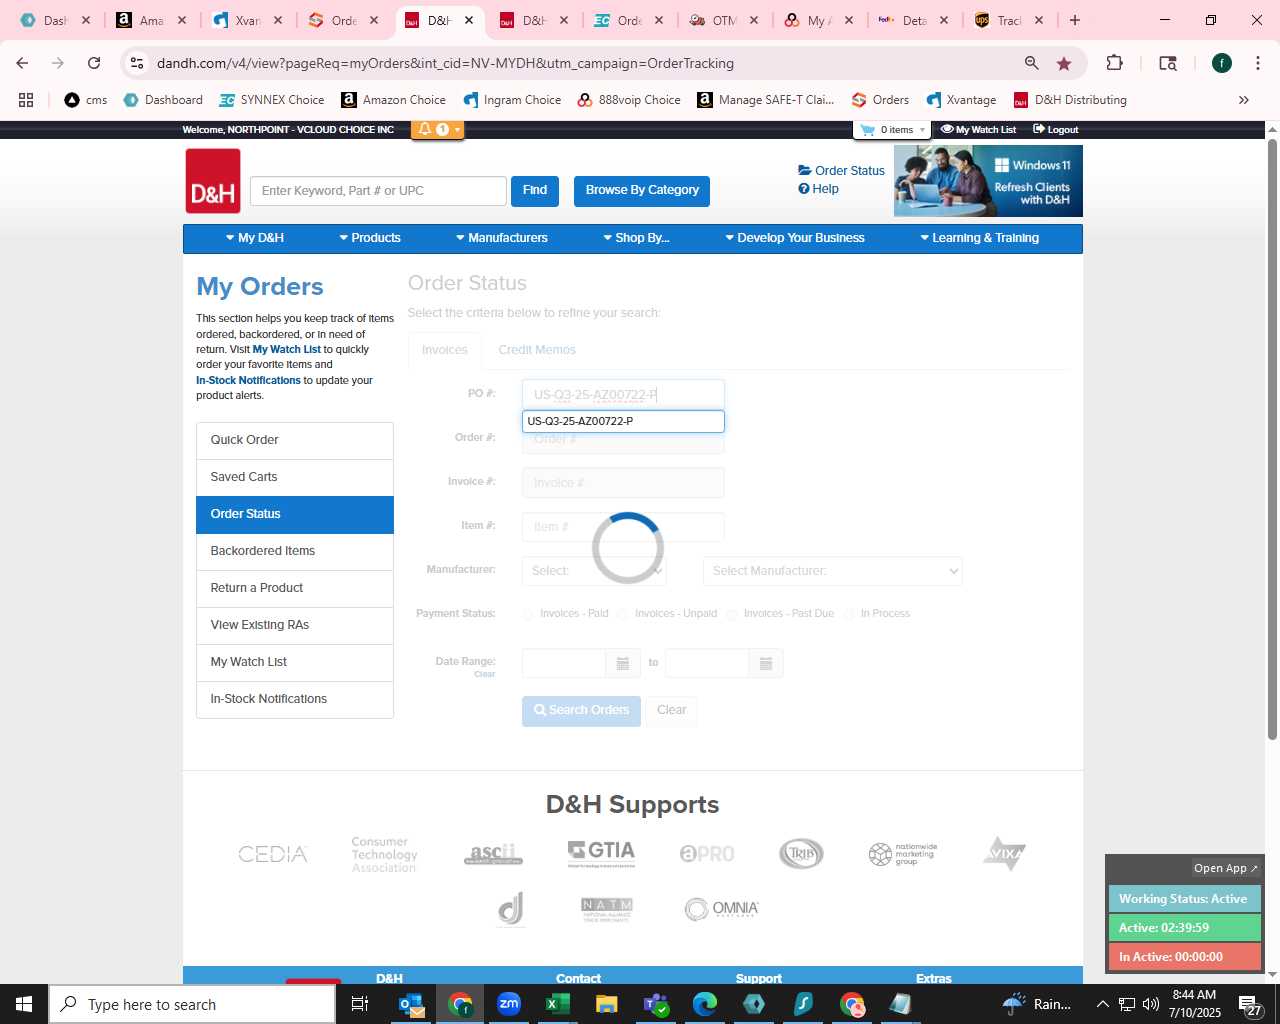Screen dimensions: 1280x1024
Task: Open Quick Order in sidebar
Action: tap(295, 440)
